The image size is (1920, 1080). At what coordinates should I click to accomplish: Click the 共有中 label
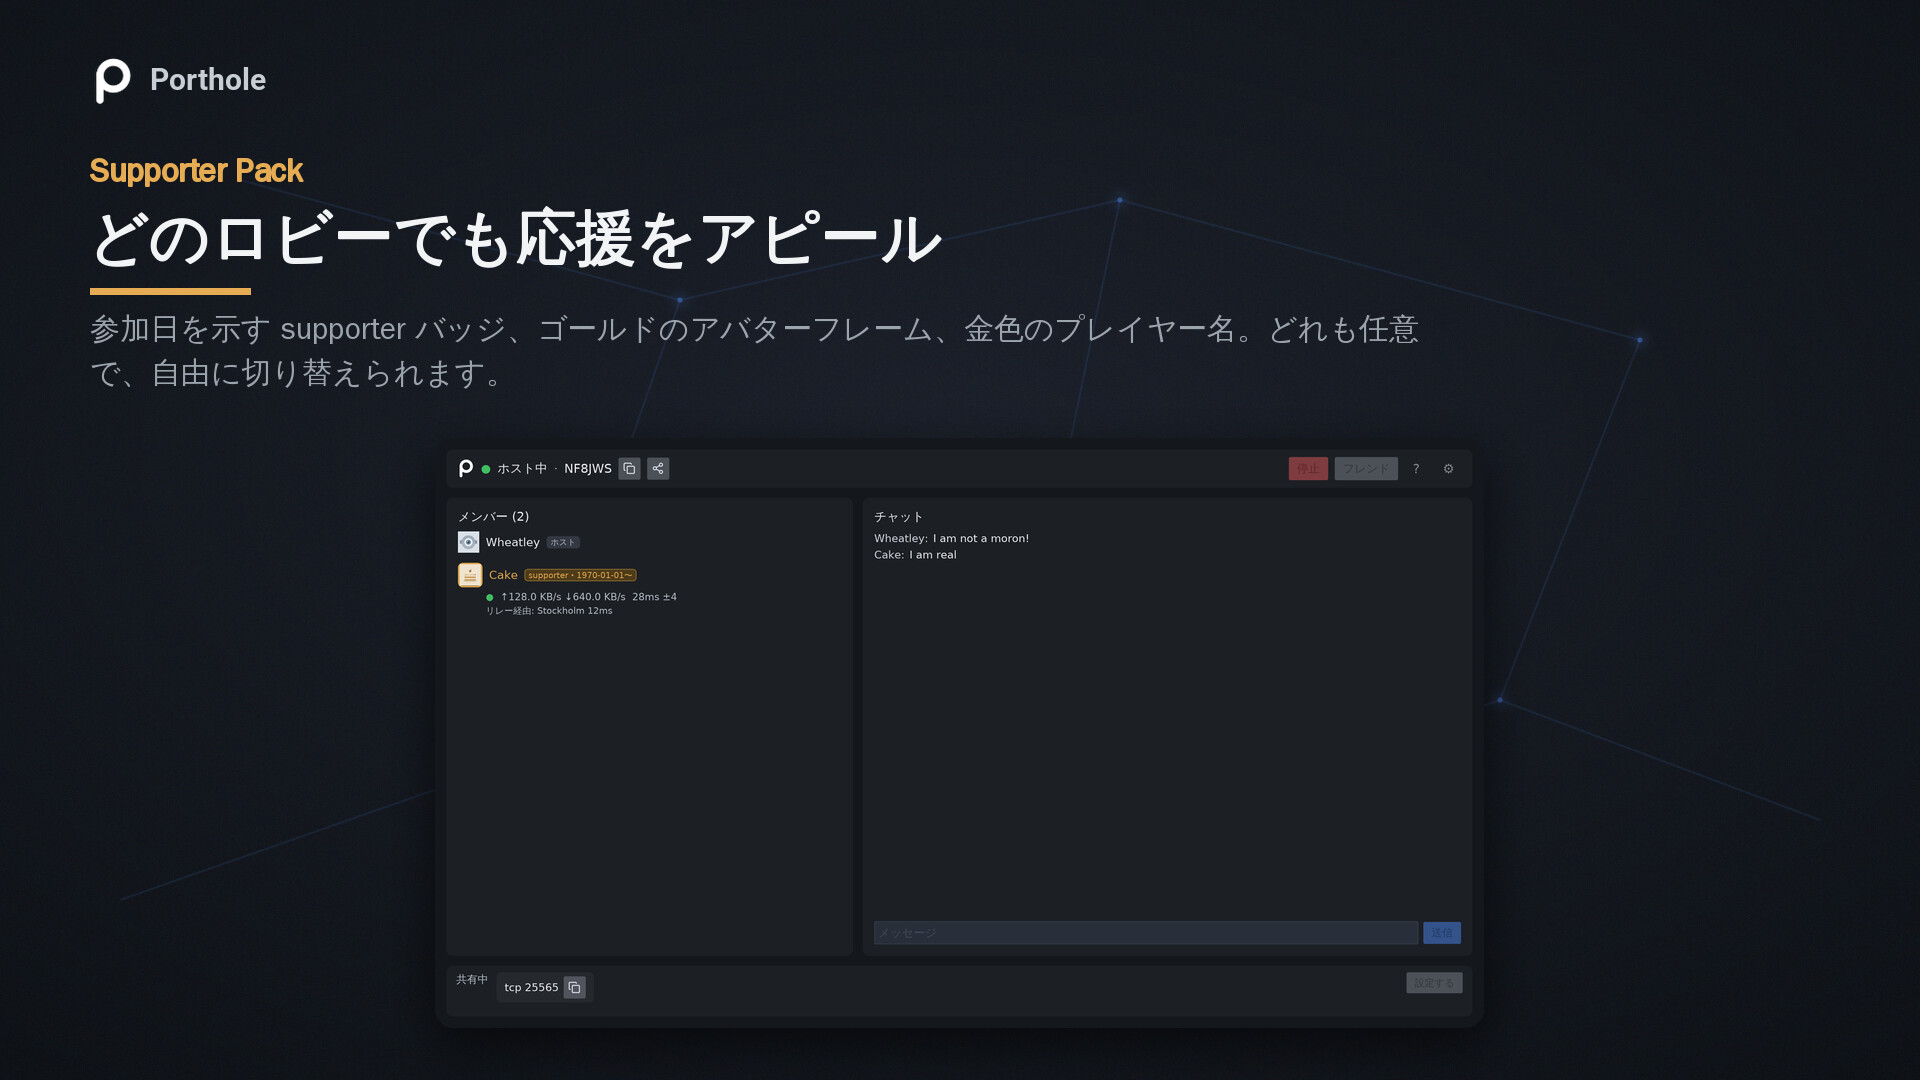tap(472, 980)
